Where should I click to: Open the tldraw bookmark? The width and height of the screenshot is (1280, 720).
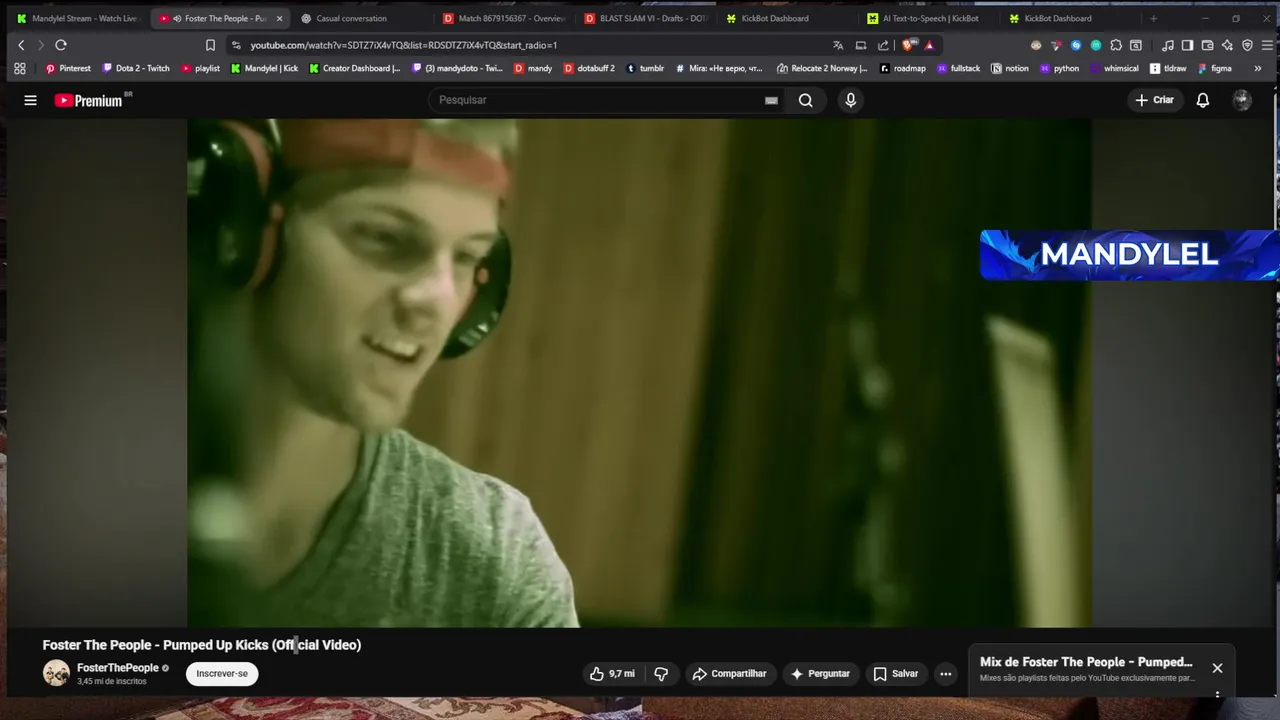[1168, 68]
